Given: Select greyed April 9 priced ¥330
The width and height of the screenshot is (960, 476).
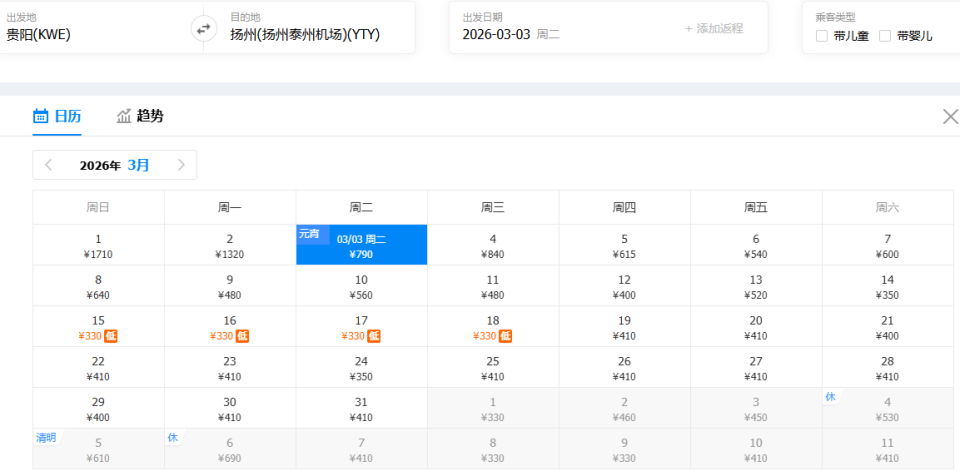Looking at the screenshot, I should pos(624,449).
